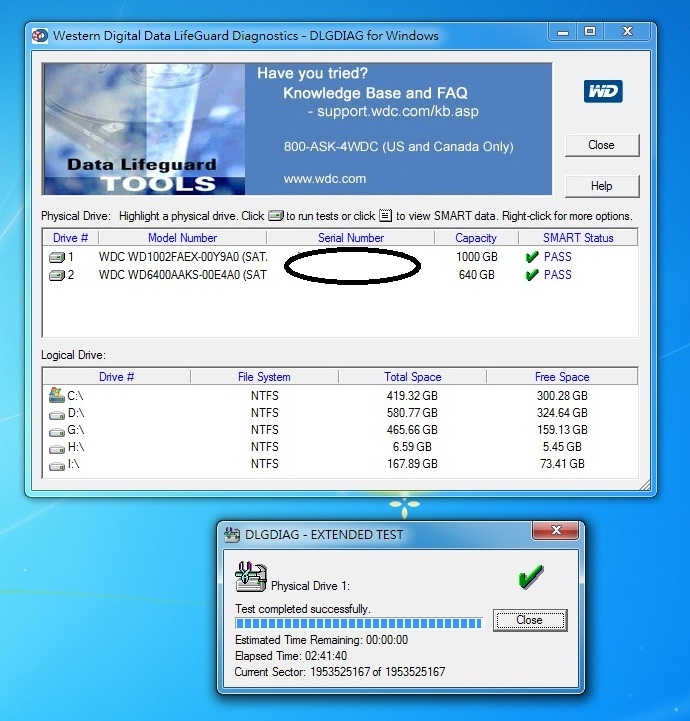
Task: Click the Elapsed Time 02:41:40 text
Action: pos(291,656)
